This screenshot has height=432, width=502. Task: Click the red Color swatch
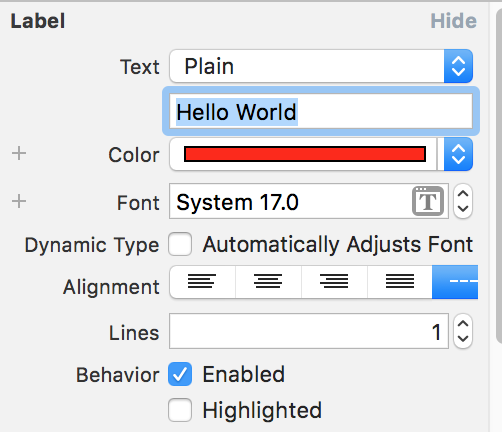point(305,154)
